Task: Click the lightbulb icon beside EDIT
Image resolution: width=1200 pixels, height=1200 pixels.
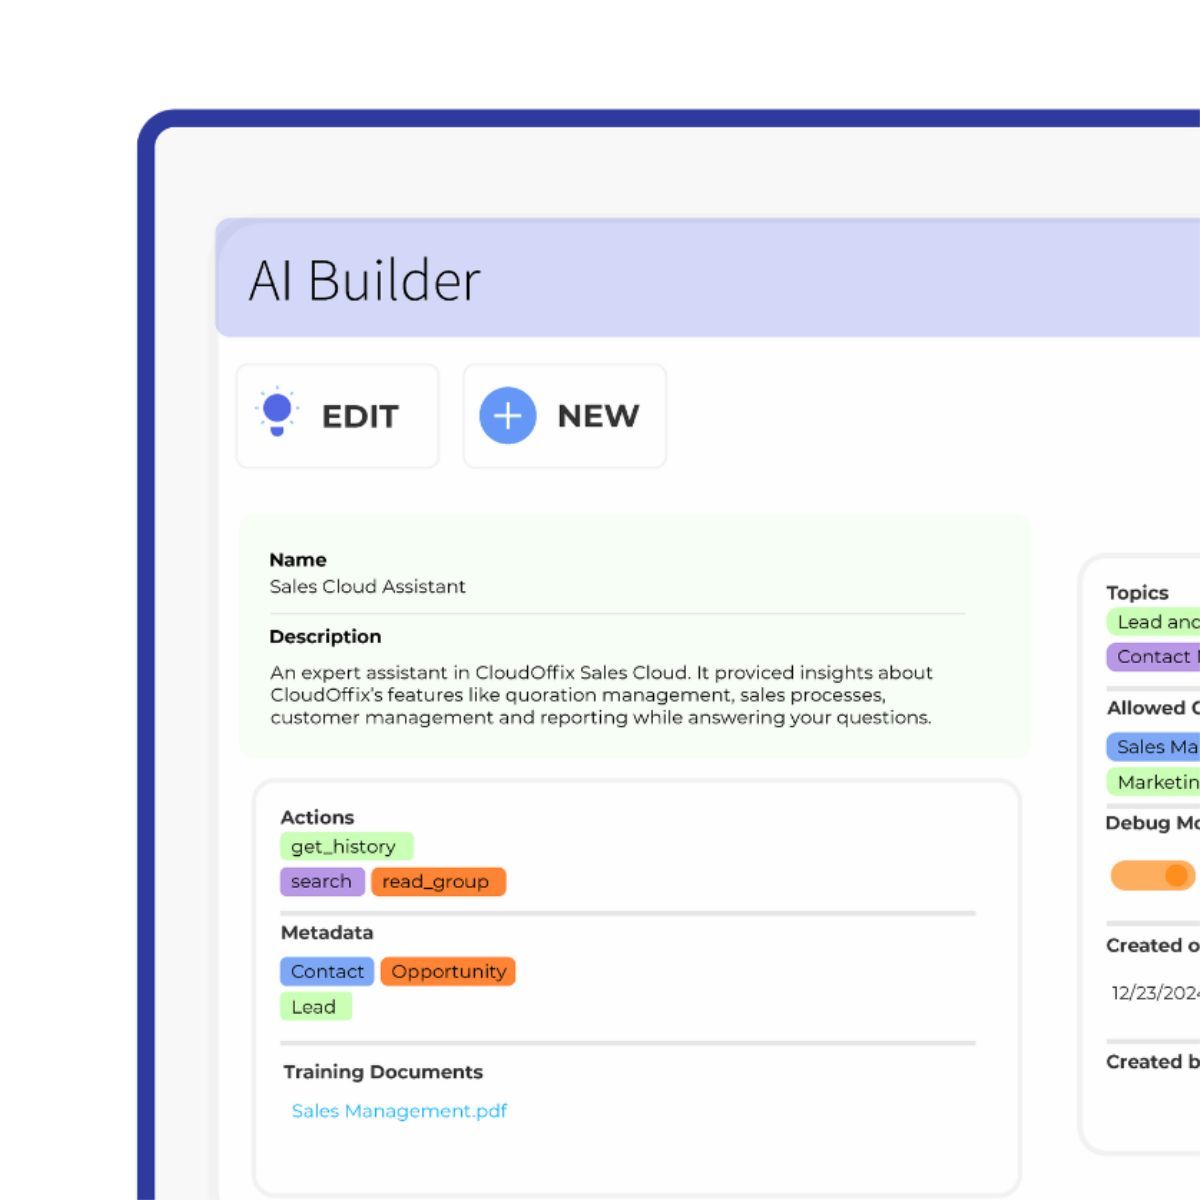Action: [277, 413]
